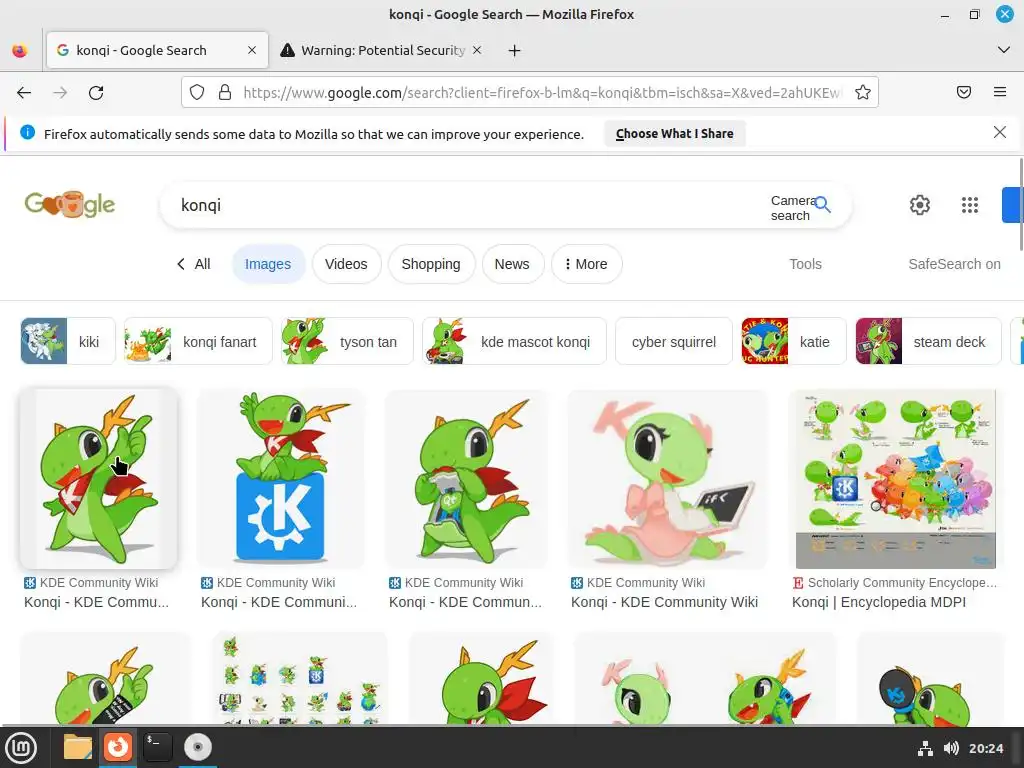Switch to the Videos filter
The image size is (1024, 768).
346,264
